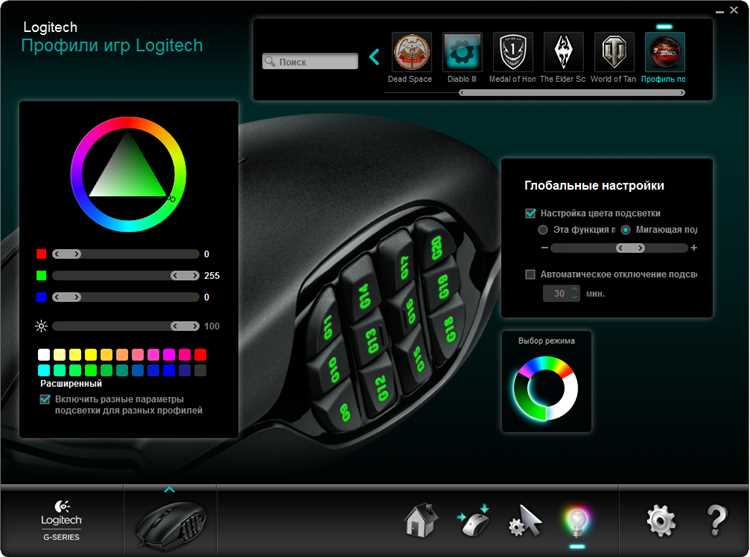Pick the red color swatch in palette
Viewport: 750px width, 557px height.
pos(200,354)
